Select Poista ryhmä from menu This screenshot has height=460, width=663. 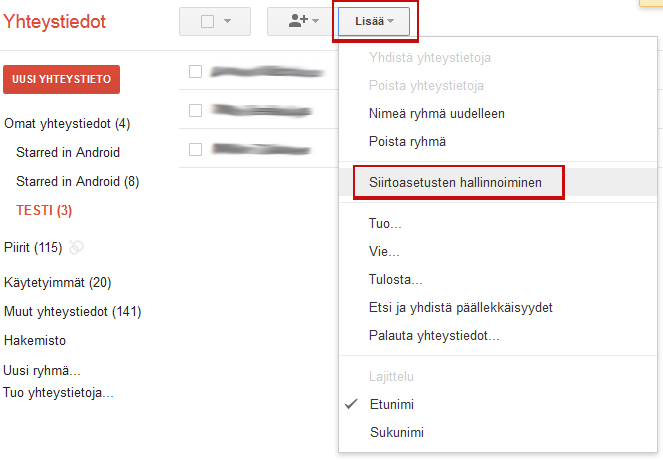408,141
